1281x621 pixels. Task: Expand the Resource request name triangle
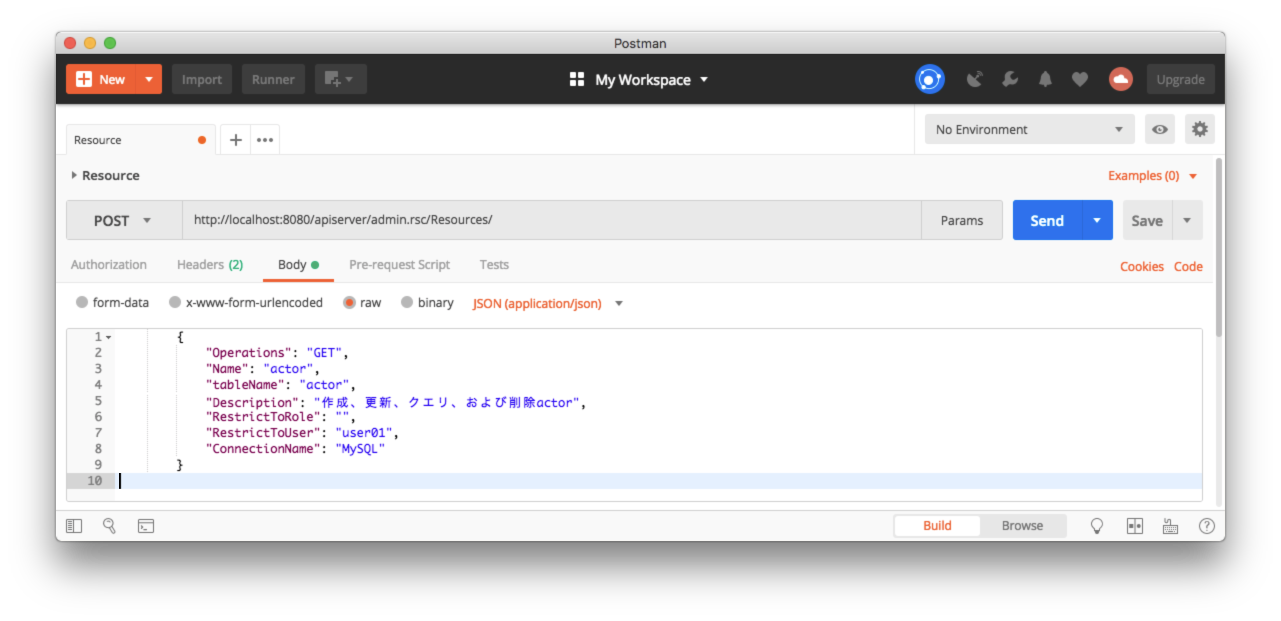(x=74, y=175)
